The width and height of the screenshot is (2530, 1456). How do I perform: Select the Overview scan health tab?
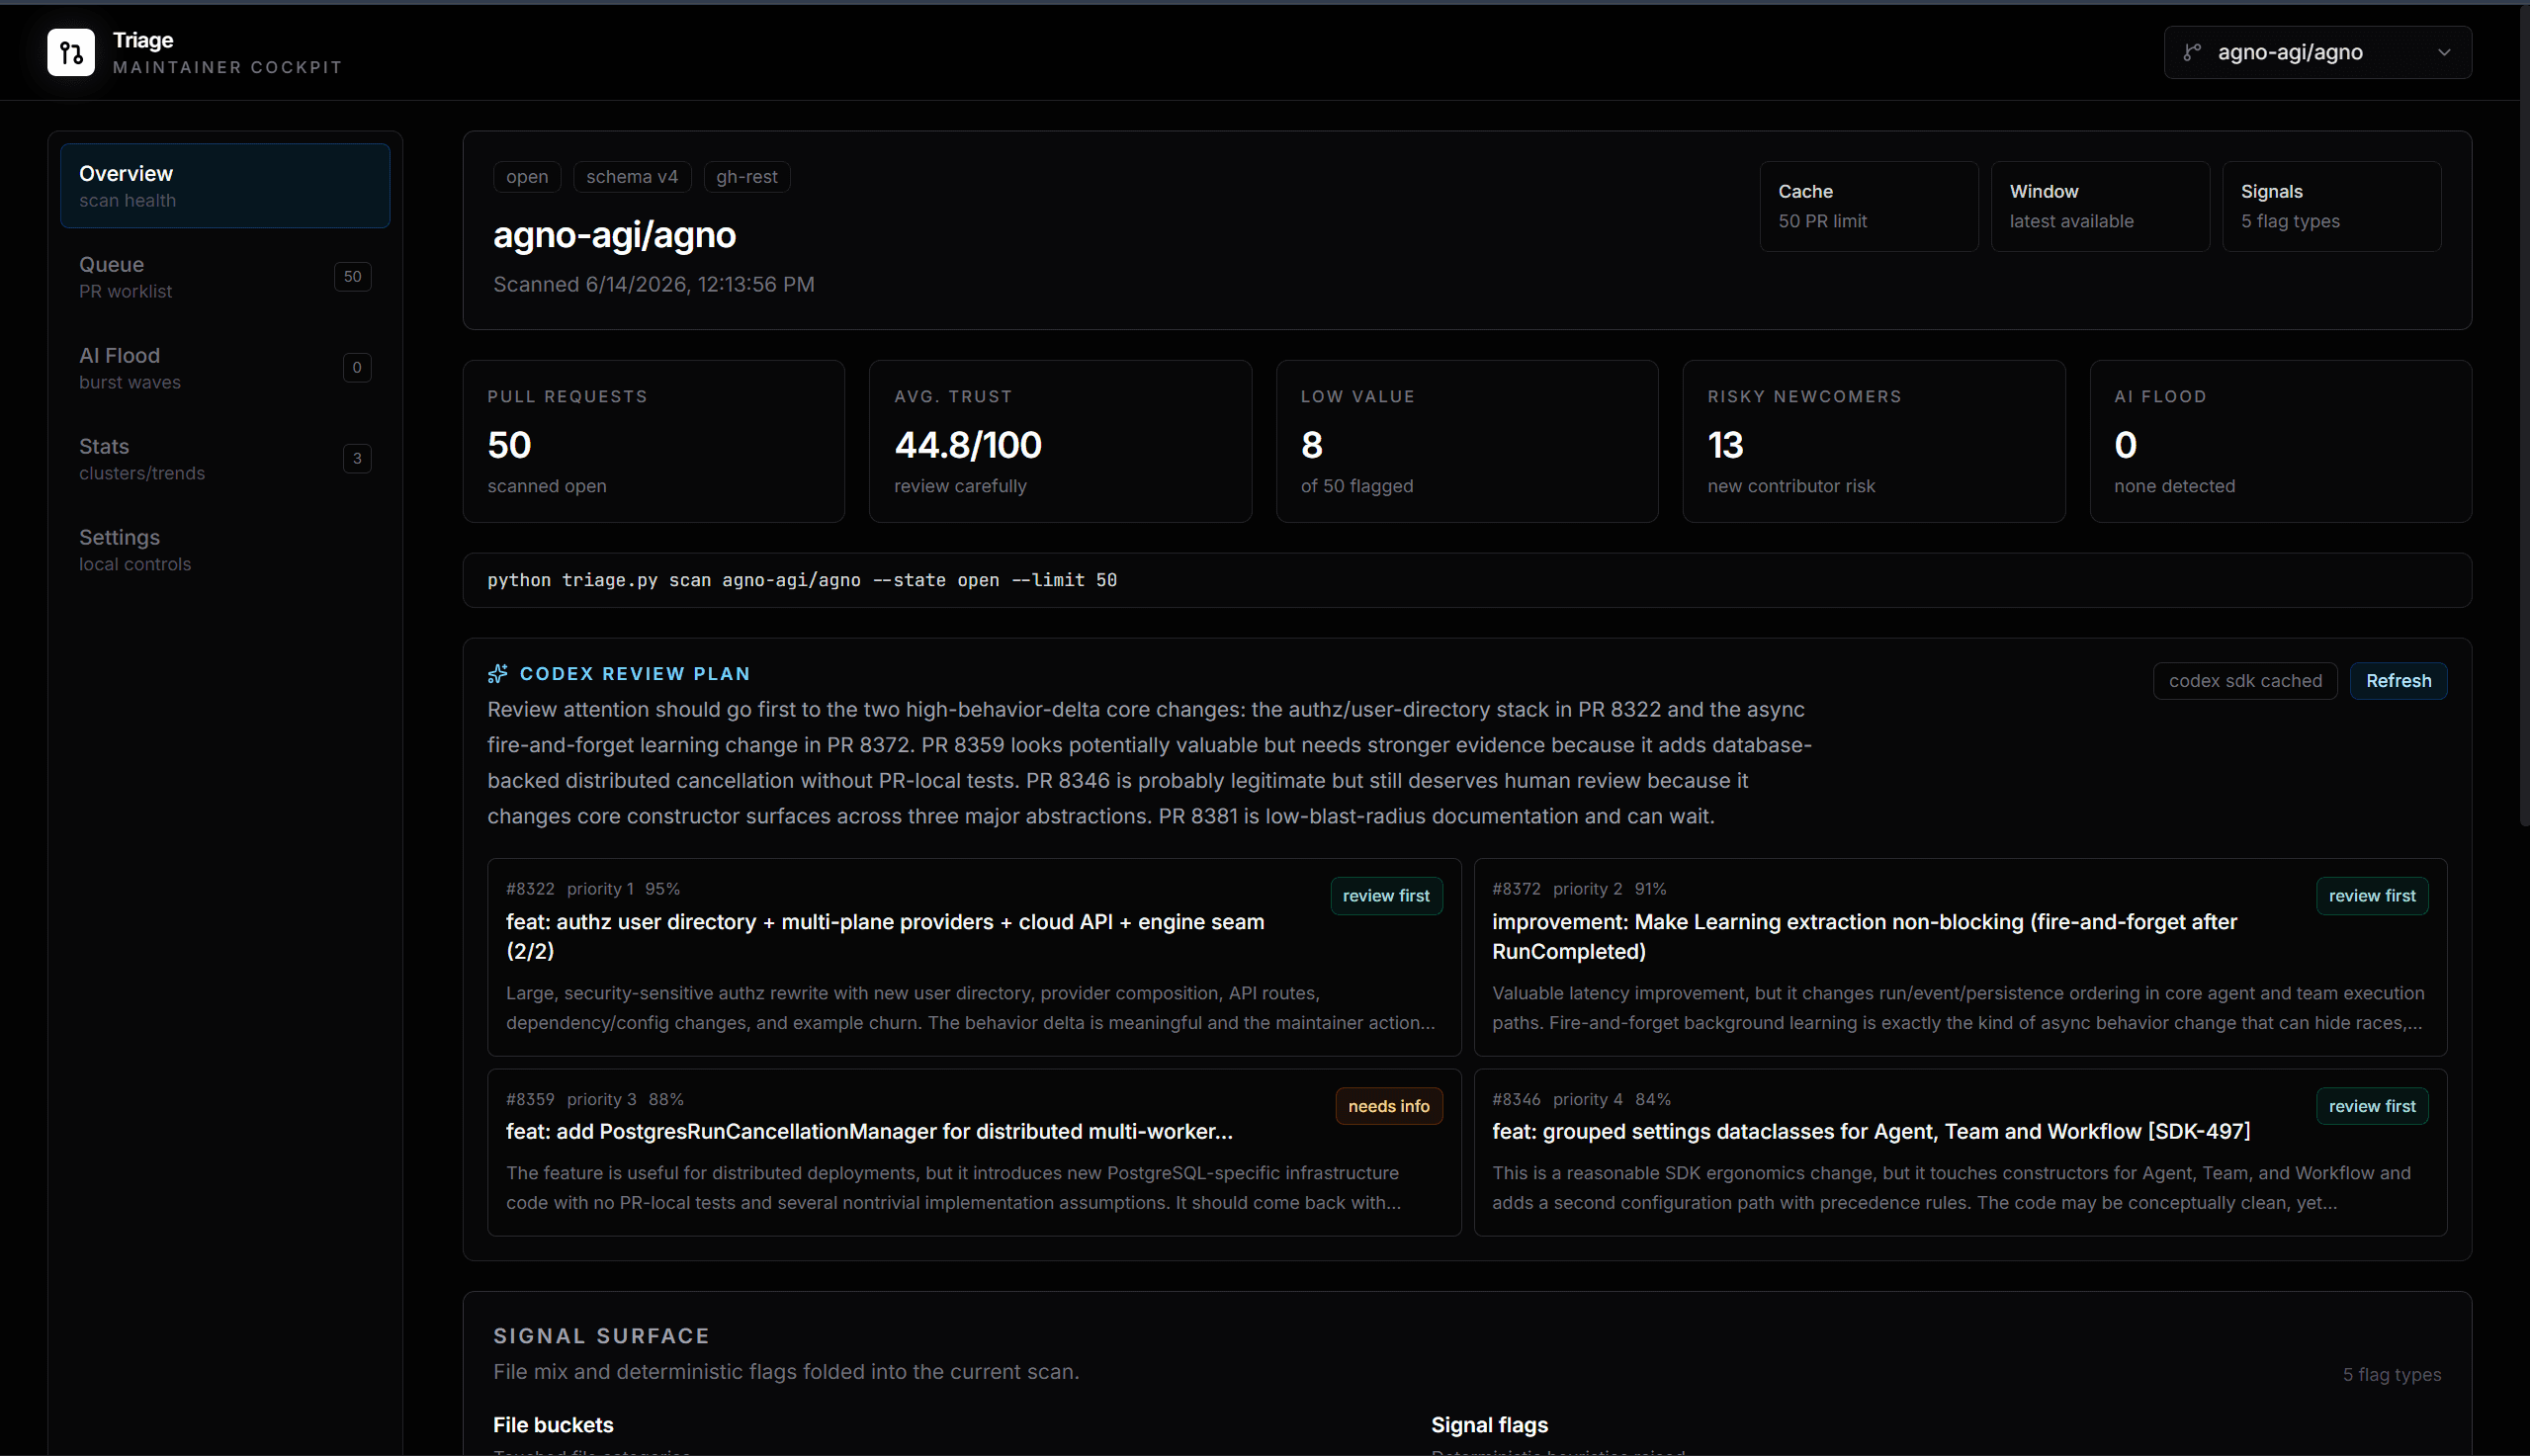[225, 186]
